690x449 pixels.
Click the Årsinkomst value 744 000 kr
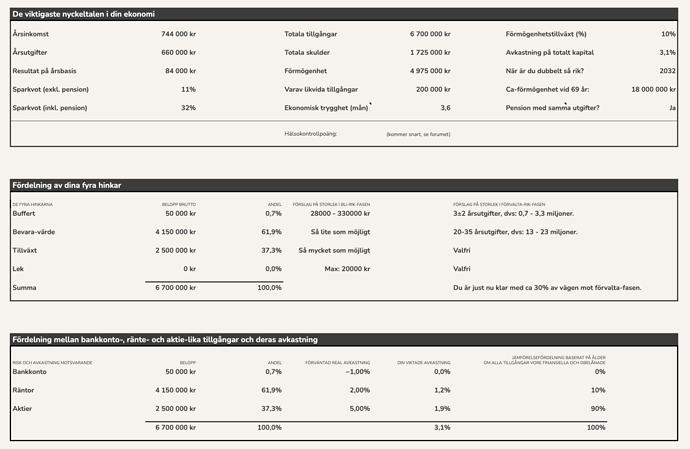[178, 34]
